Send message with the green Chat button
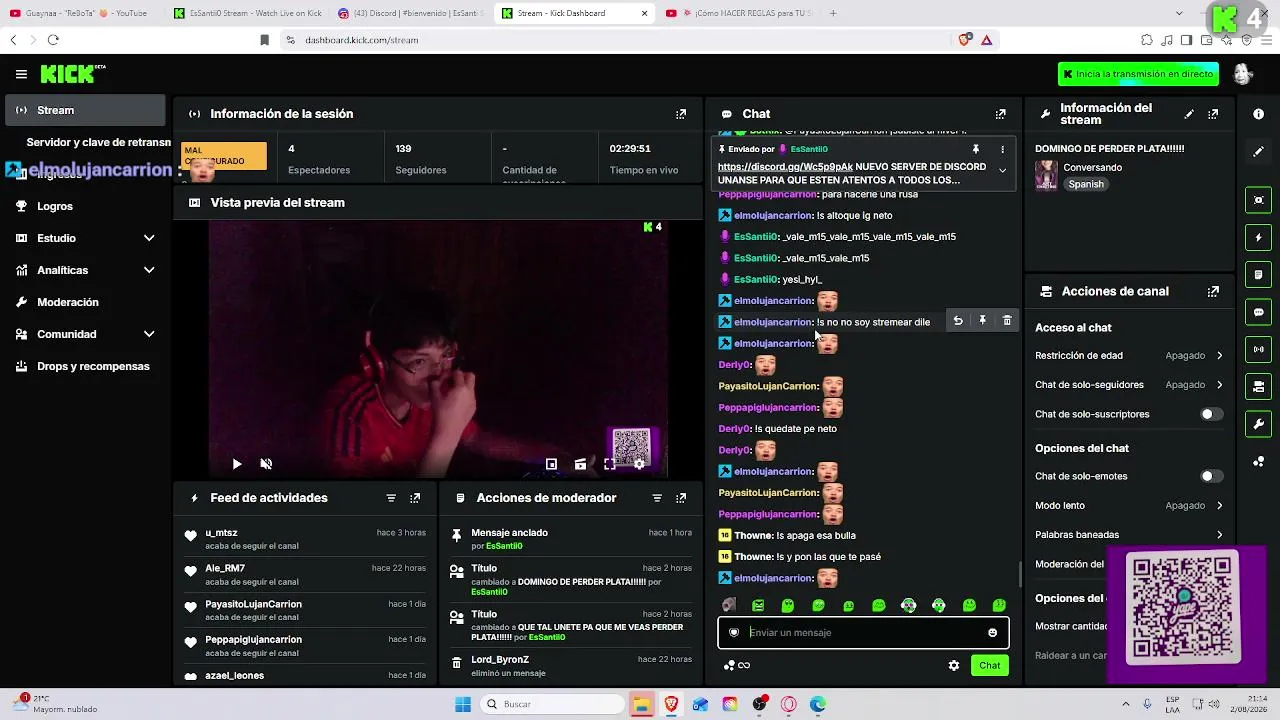Image resolution: width=1280 pixels, height=720 pixels. click(x=989, y=666)
